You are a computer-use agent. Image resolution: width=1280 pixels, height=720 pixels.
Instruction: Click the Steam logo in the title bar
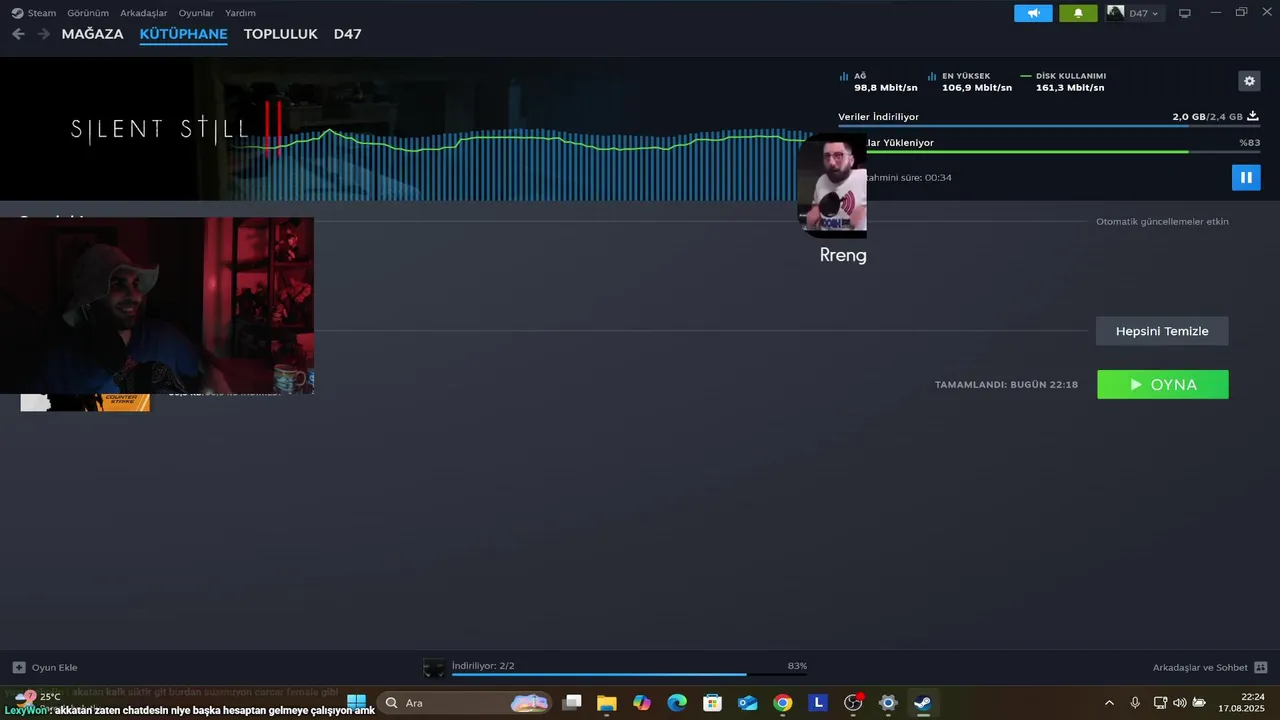coord(16,13)
